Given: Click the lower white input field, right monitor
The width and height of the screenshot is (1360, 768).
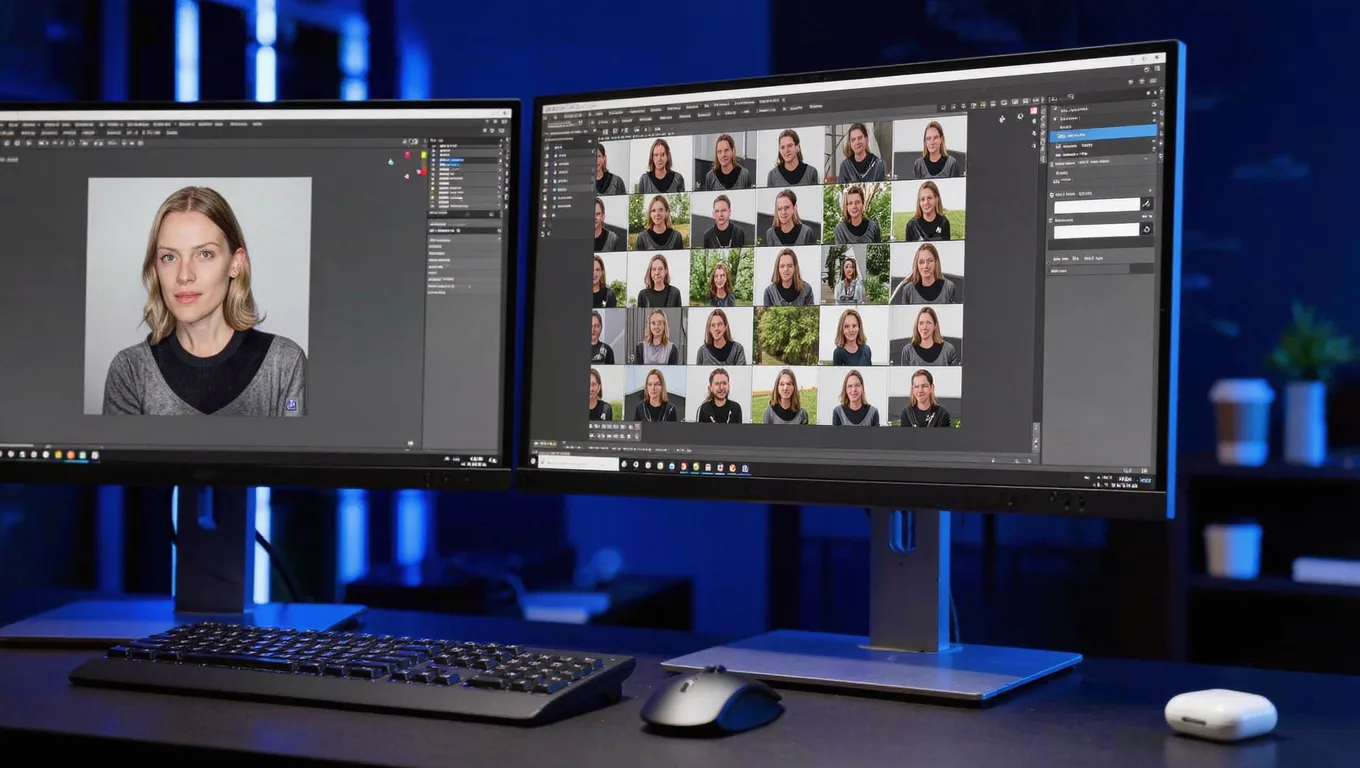Looking at the screenshot, I should pos(1096,231).
